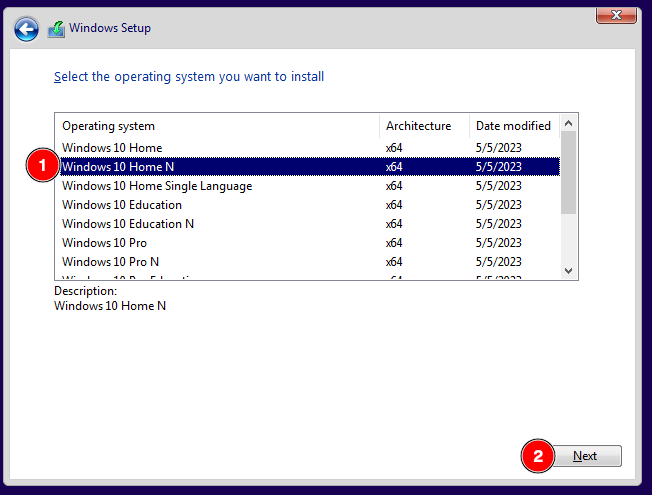652x495 pixels.
Task: Choose Windows 10 Pro N edition
Action: pyautogui.click(x=308, y=262)
